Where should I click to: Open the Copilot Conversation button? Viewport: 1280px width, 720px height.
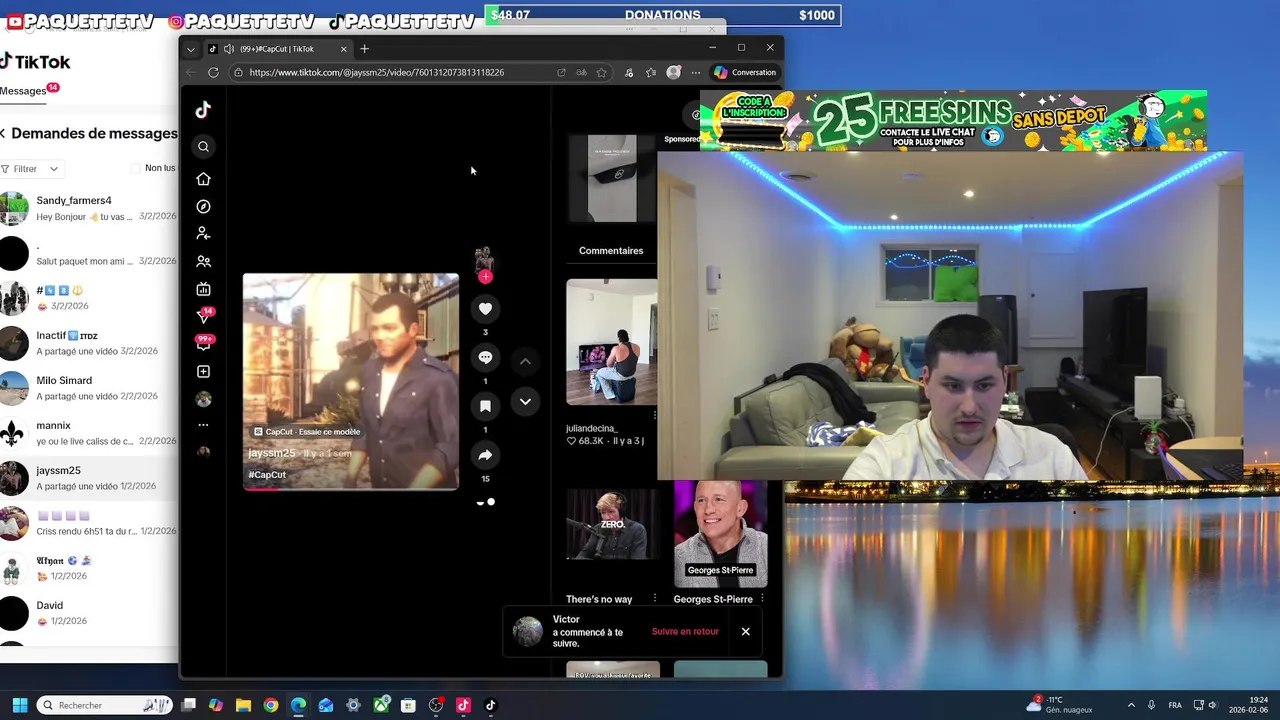click(x=745, y=72)
